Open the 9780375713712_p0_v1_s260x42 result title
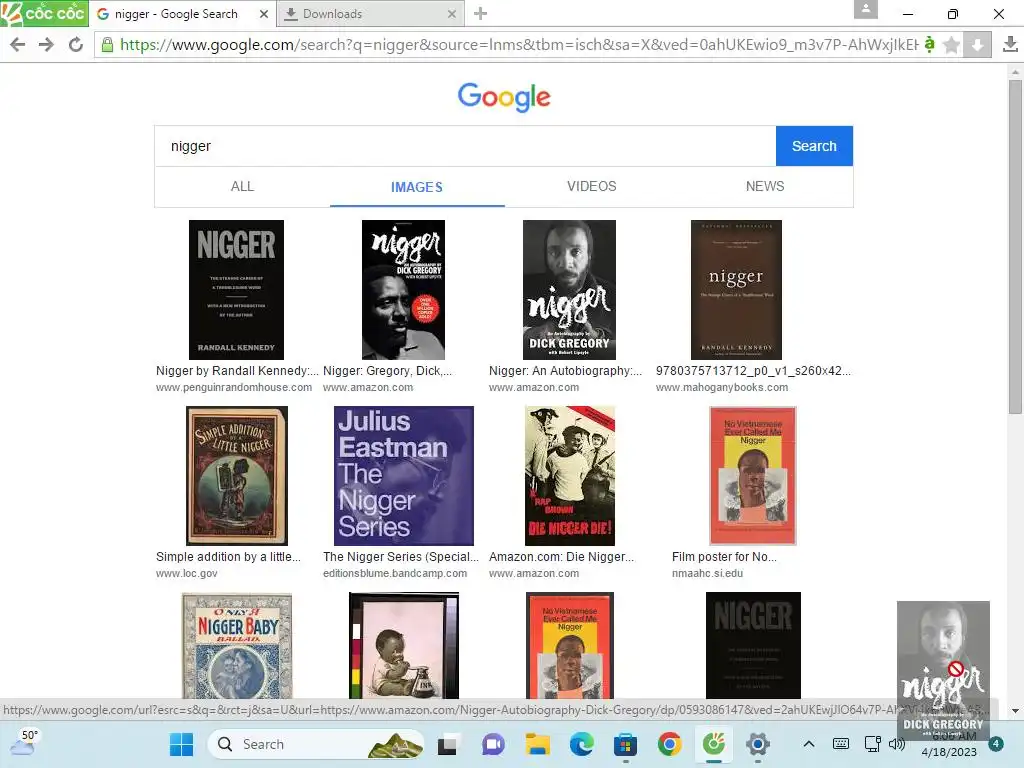 pyautogui.click(x=753, y=371)
